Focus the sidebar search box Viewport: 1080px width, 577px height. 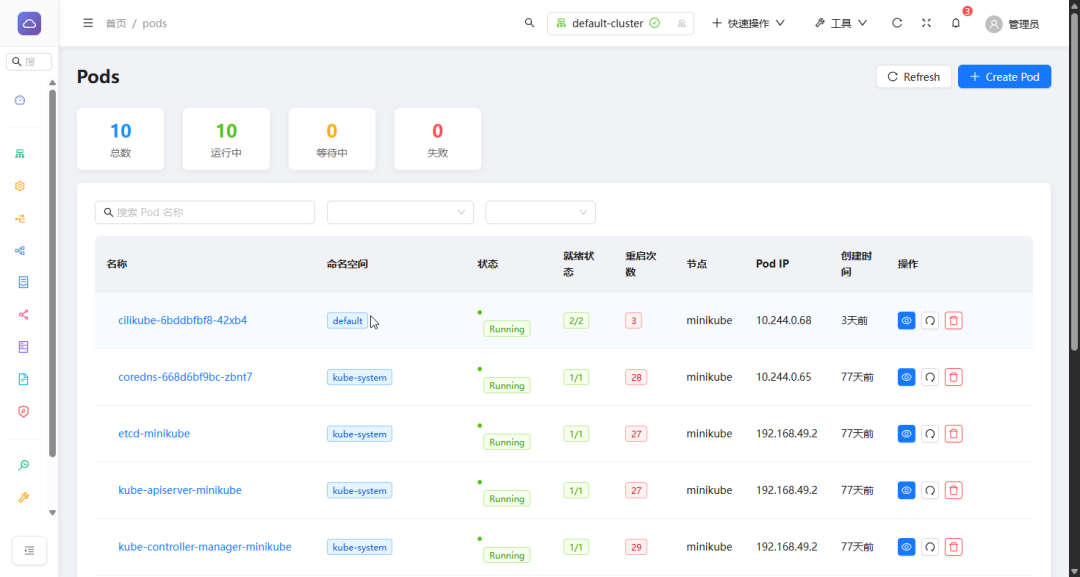coord(29,61)
